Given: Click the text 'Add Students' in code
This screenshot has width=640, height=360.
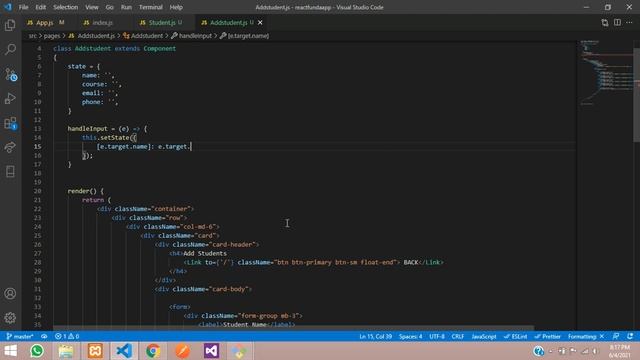Looking at the screenshot, I should [205, 253].
